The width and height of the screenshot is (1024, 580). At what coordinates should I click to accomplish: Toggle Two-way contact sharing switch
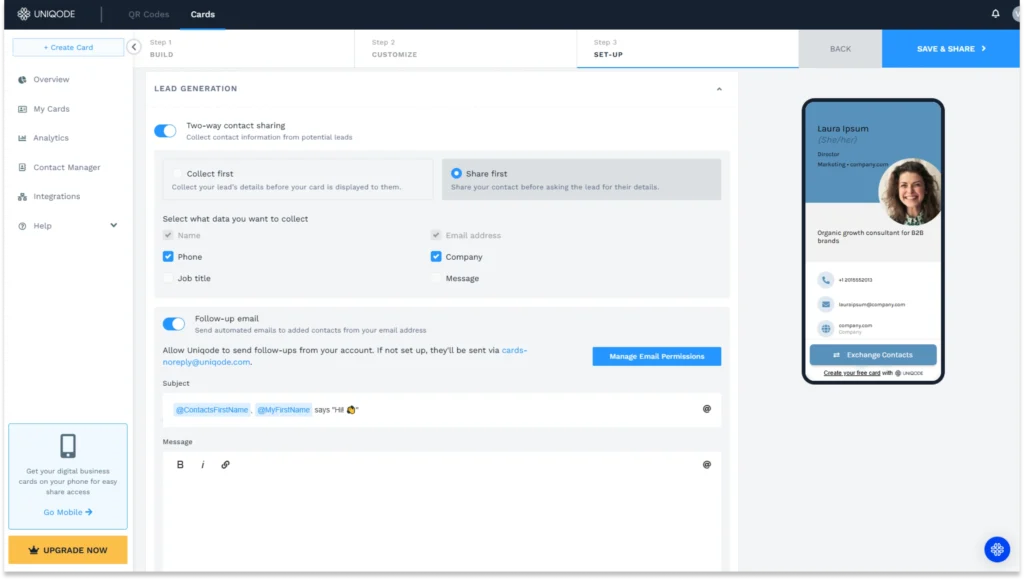[165, 131]
